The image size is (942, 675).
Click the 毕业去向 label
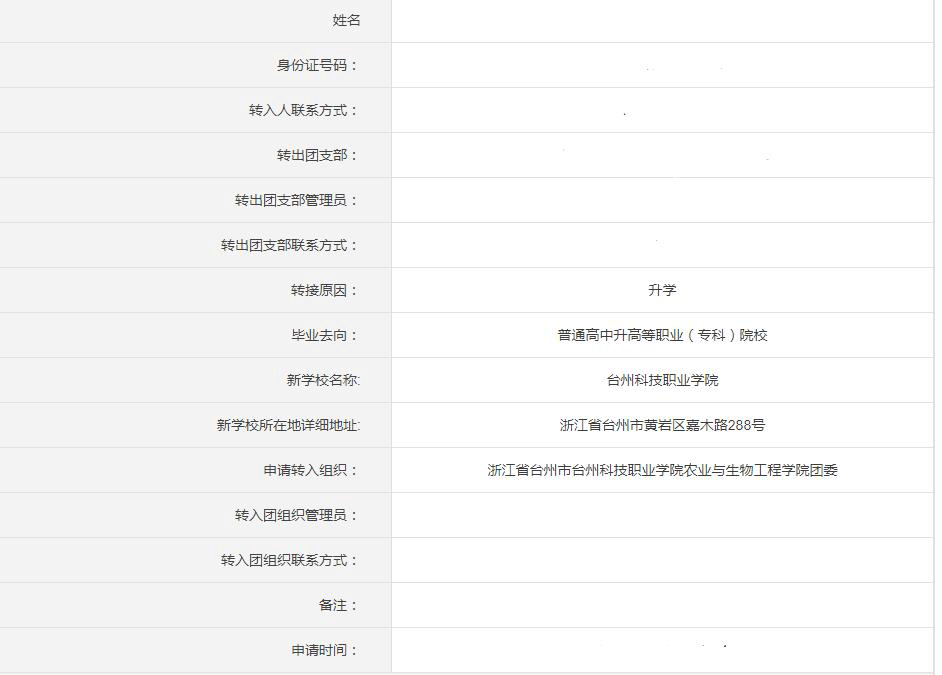[324, 335]
